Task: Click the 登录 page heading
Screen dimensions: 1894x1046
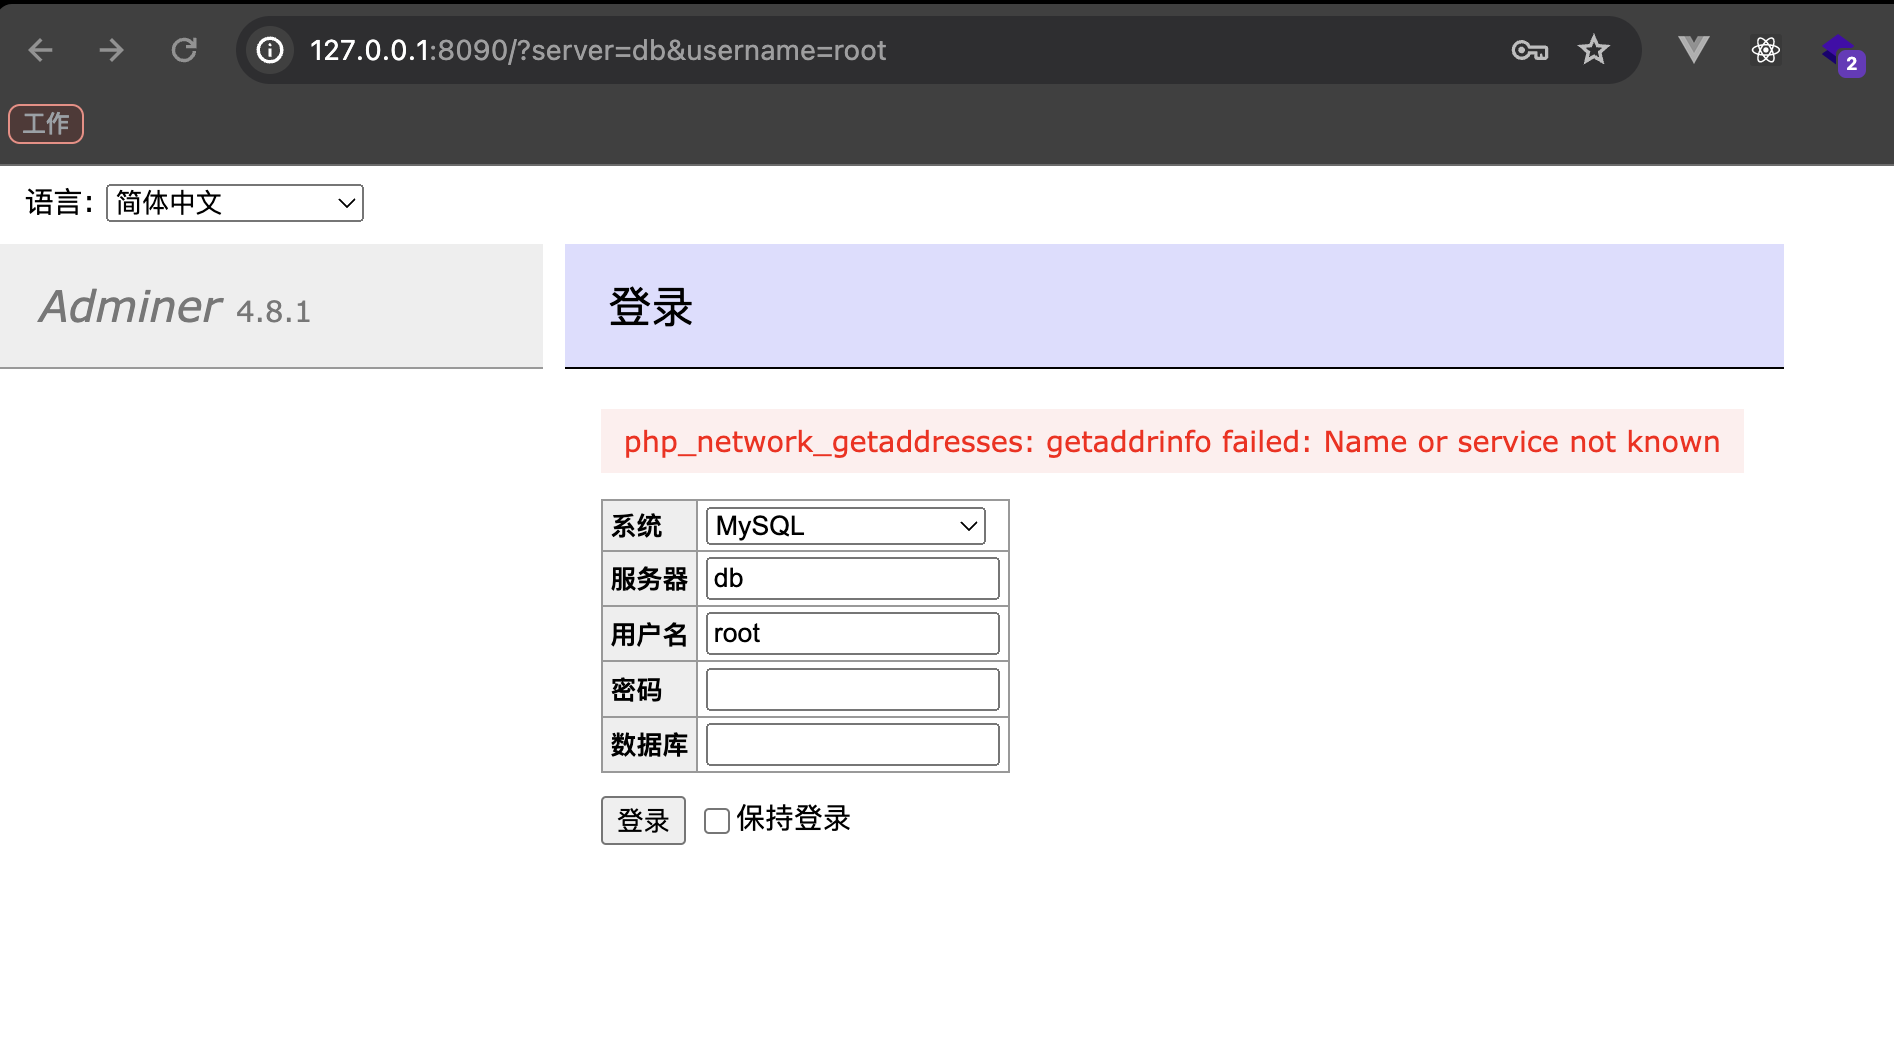Action: (651, 307)
